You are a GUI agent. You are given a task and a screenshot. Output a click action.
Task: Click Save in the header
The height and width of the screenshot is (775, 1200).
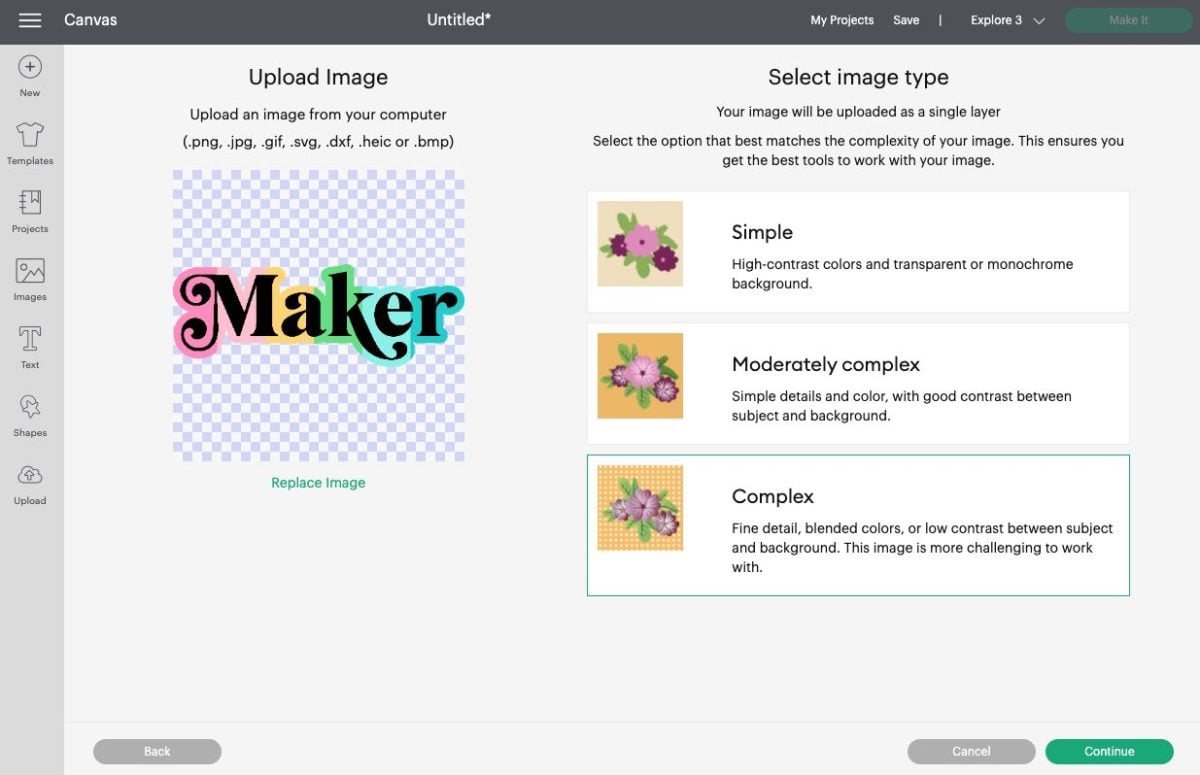[906, 20]
